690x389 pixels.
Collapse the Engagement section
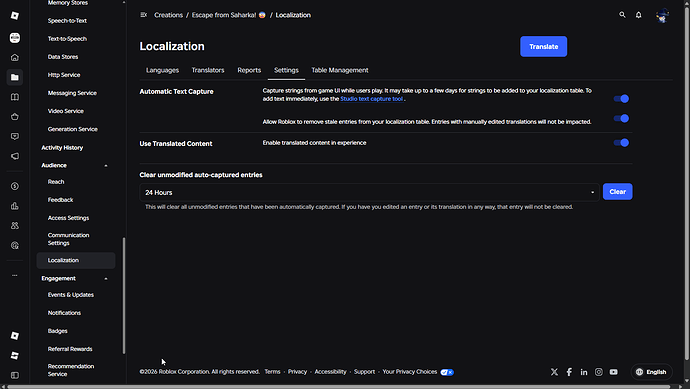coord(106,279)
